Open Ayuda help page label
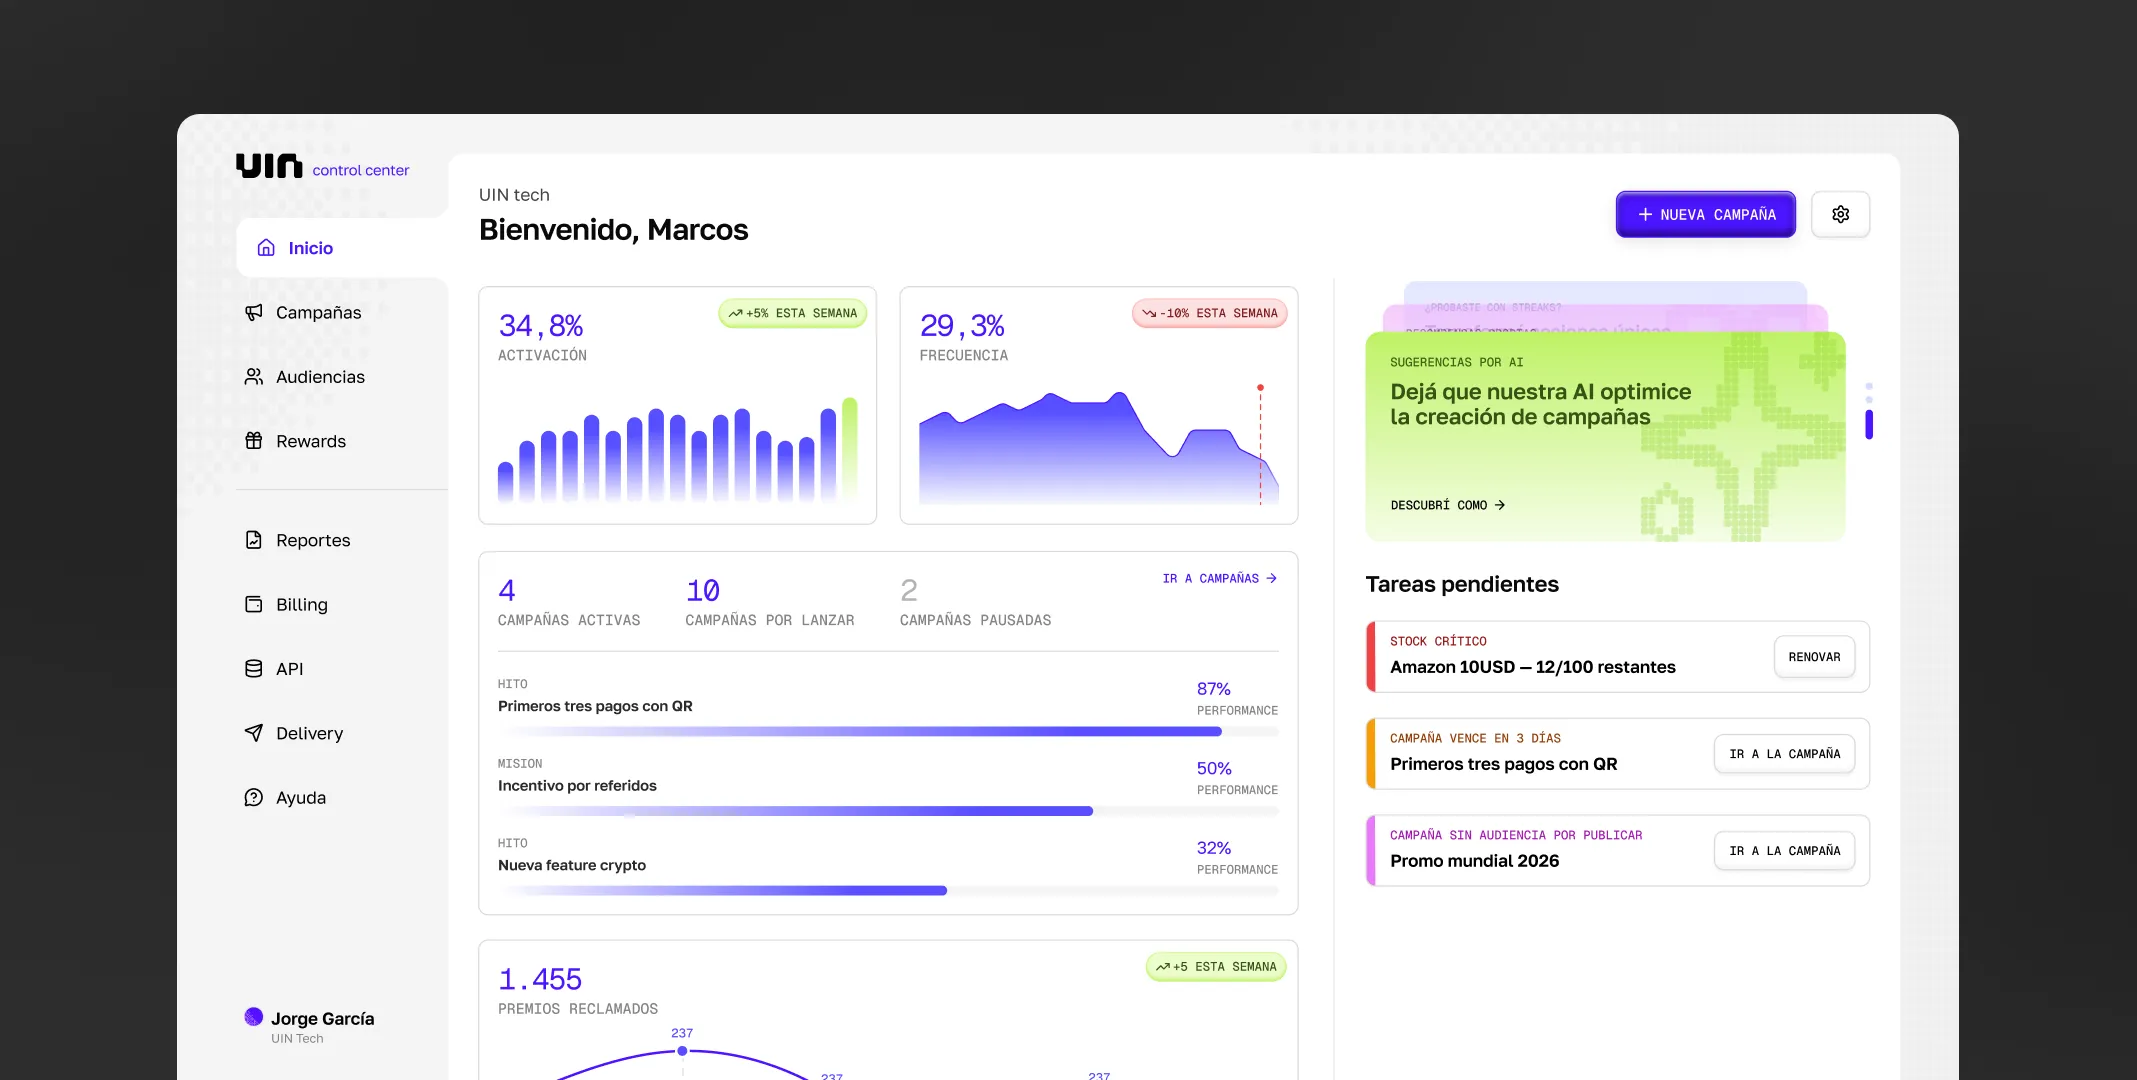 coord(301,798)
